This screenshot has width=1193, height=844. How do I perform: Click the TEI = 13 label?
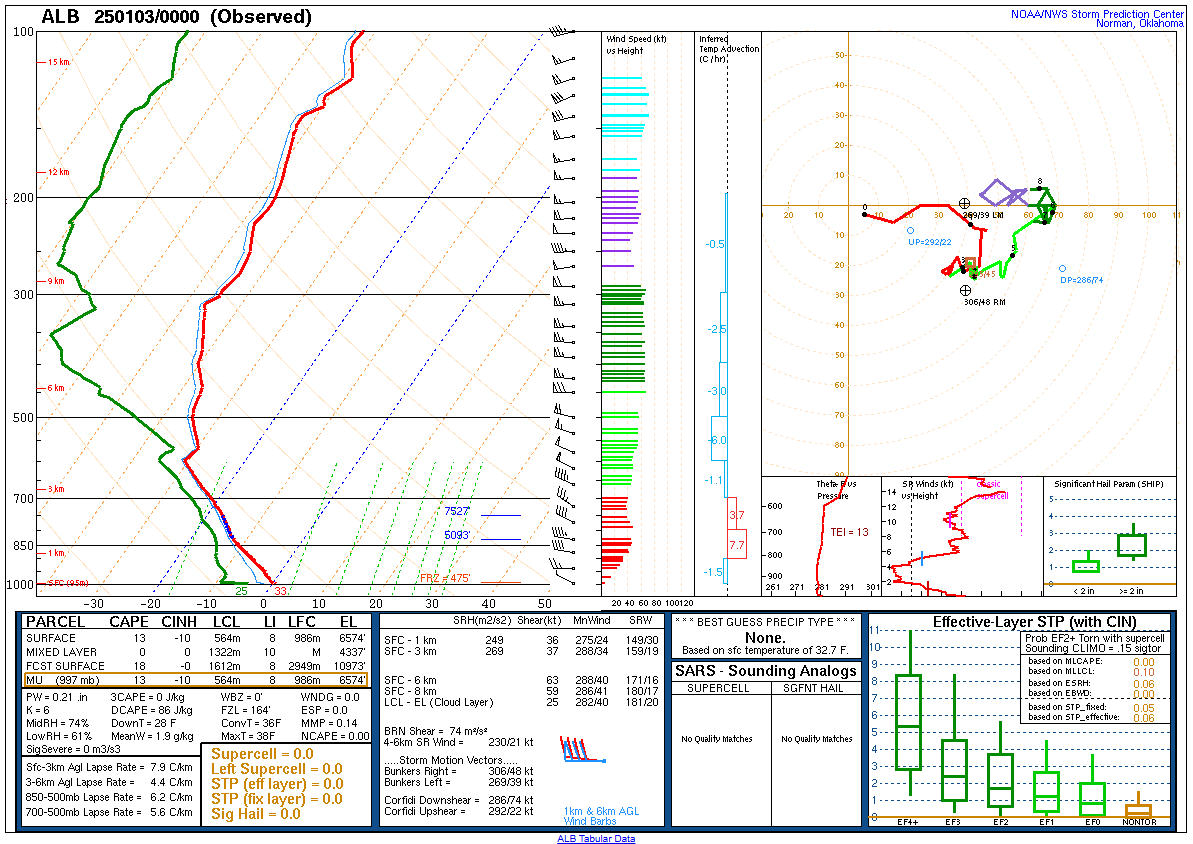pyautogui.click(x=849, y=532)
